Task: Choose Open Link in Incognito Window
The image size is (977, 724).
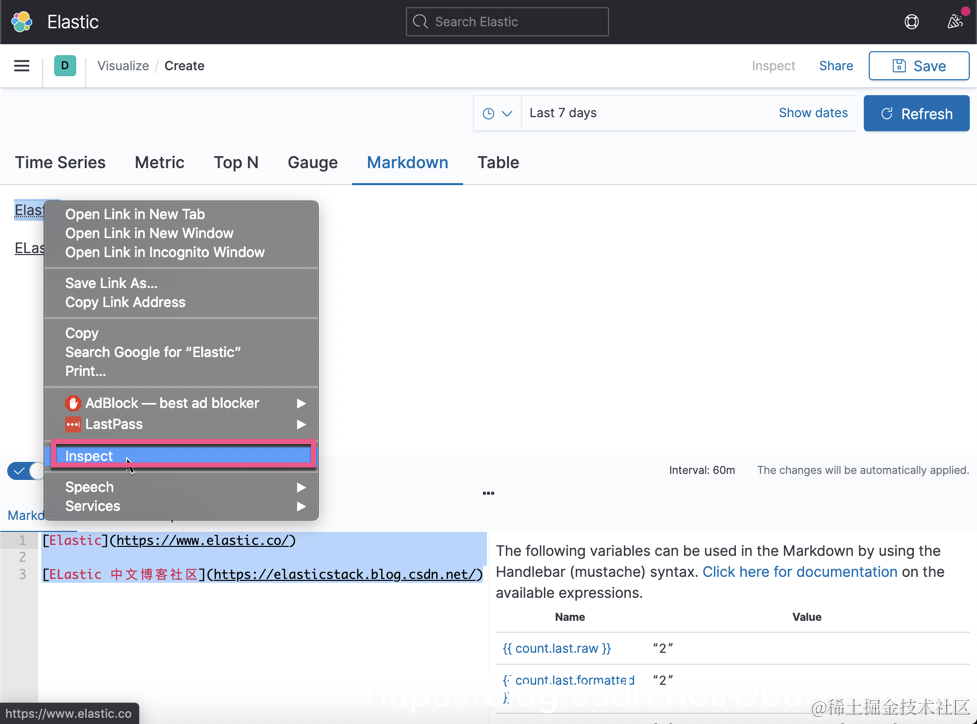Action: [181, 252]
